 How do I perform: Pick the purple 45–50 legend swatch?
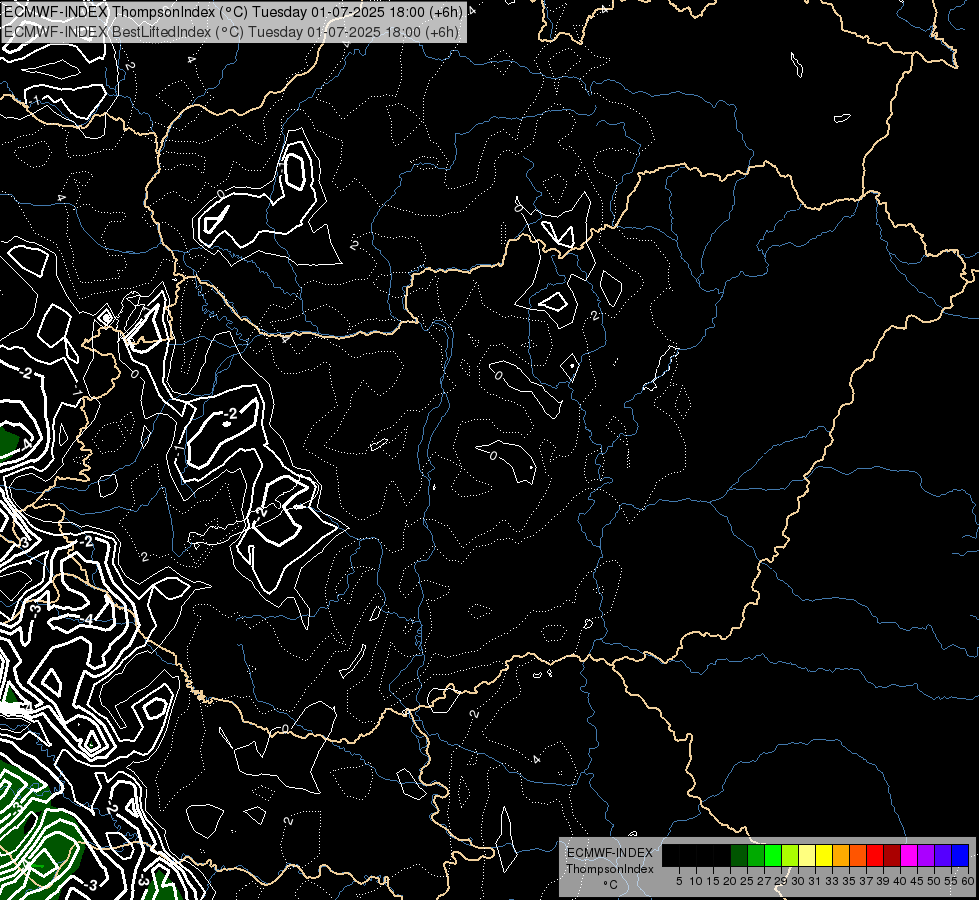(x=926, y=855)
